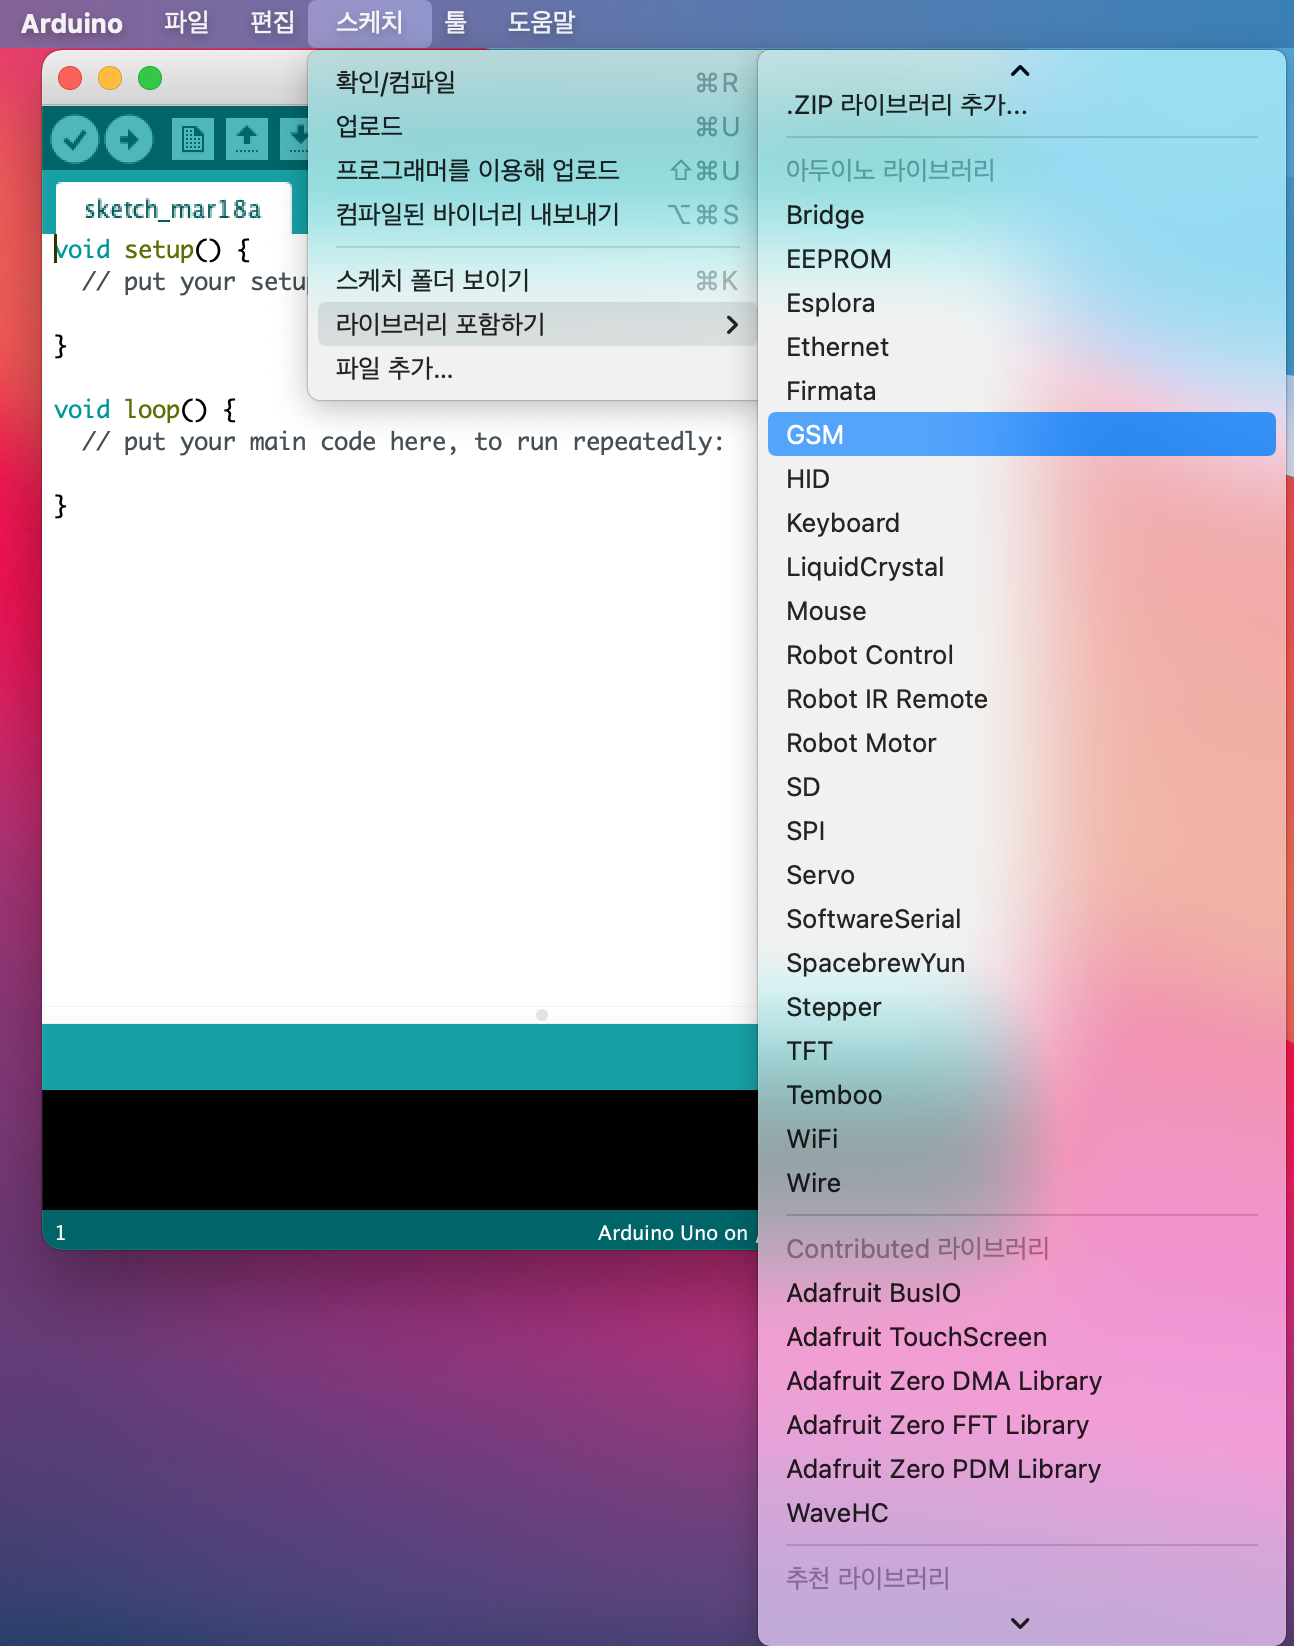Open the 스케치 menu
This screenshot has height=1646, width=1294.
[x=369, y=22]
